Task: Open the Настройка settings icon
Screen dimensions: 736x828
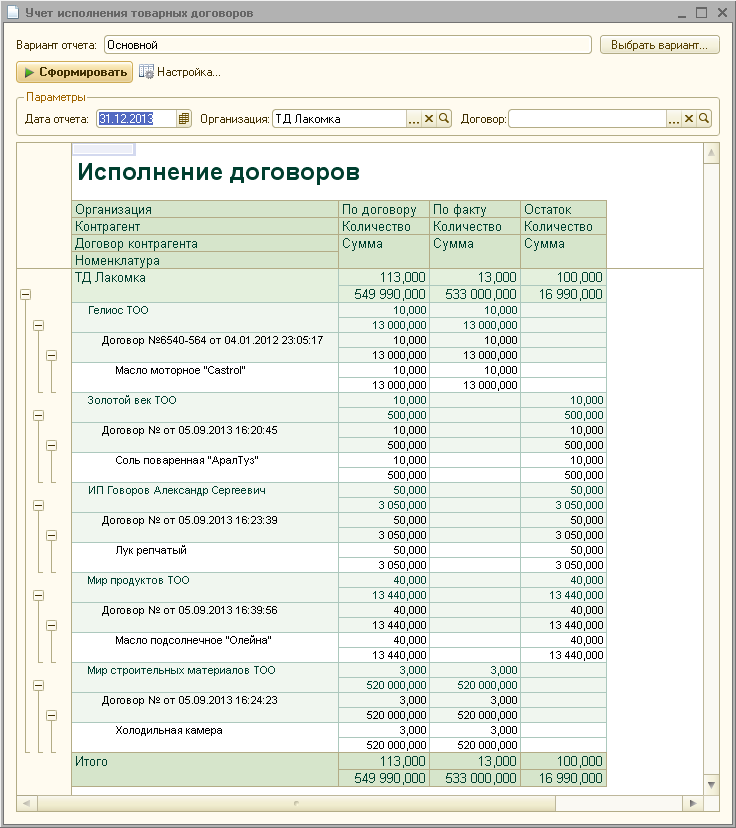Action: tap(146, 72)
